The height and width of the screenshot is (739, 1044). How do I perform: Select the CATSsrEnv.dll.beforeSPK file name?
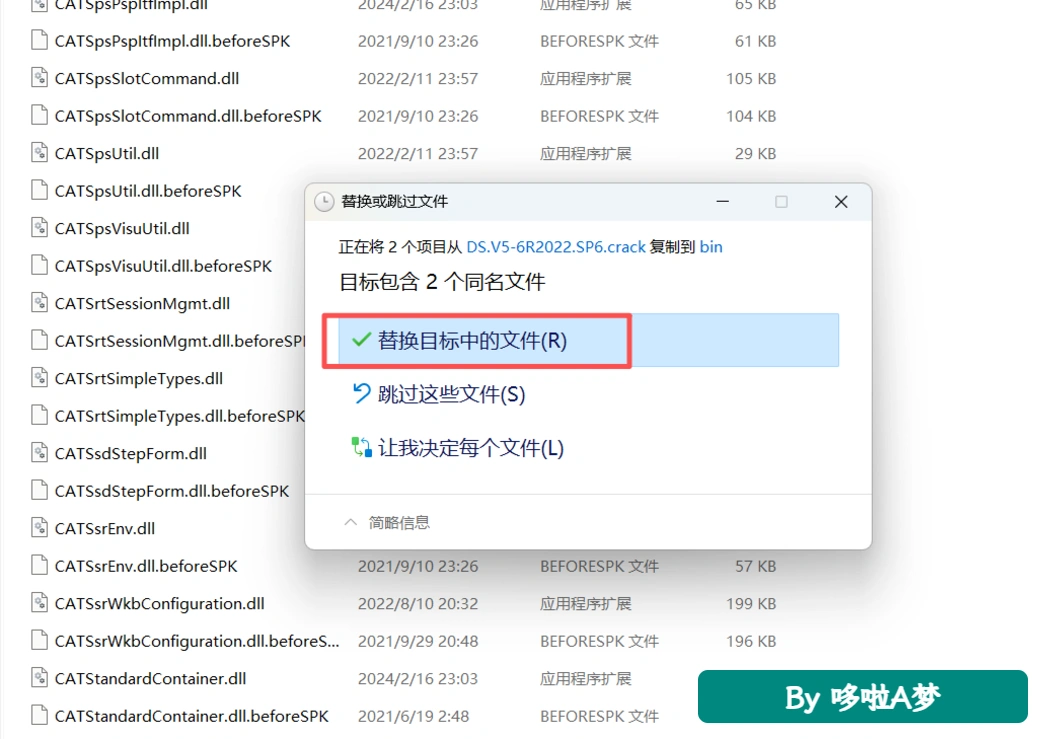pos(146,566)
